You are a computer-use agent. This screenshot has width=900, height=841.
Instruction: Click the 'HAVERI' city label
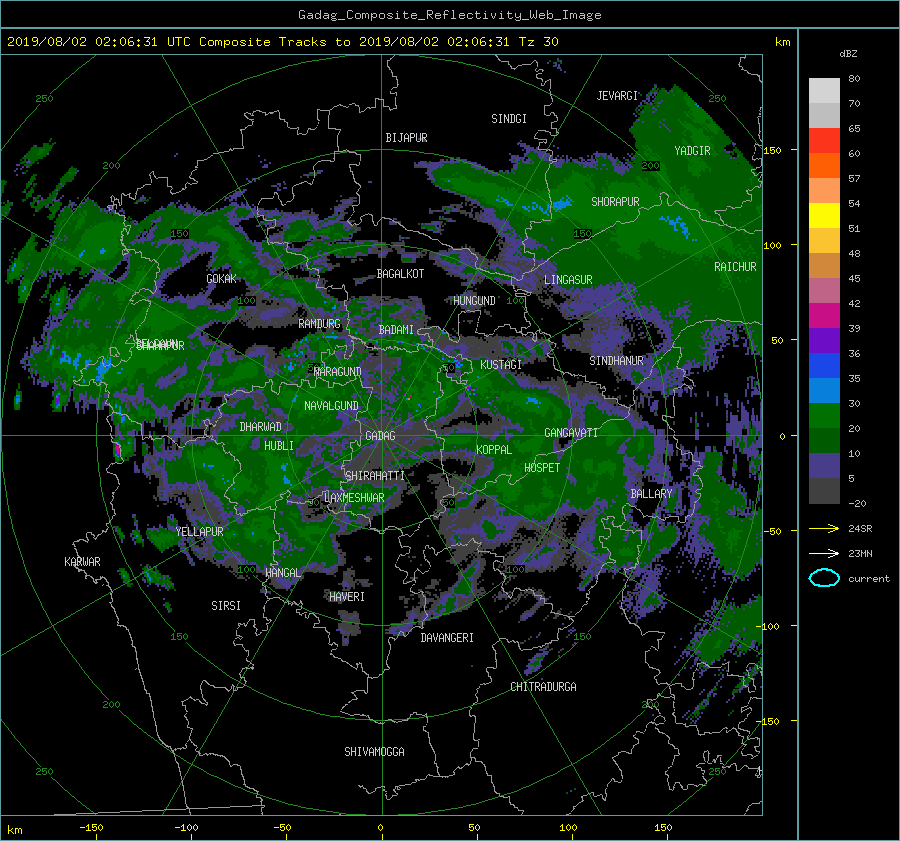[x=347, y=597]
